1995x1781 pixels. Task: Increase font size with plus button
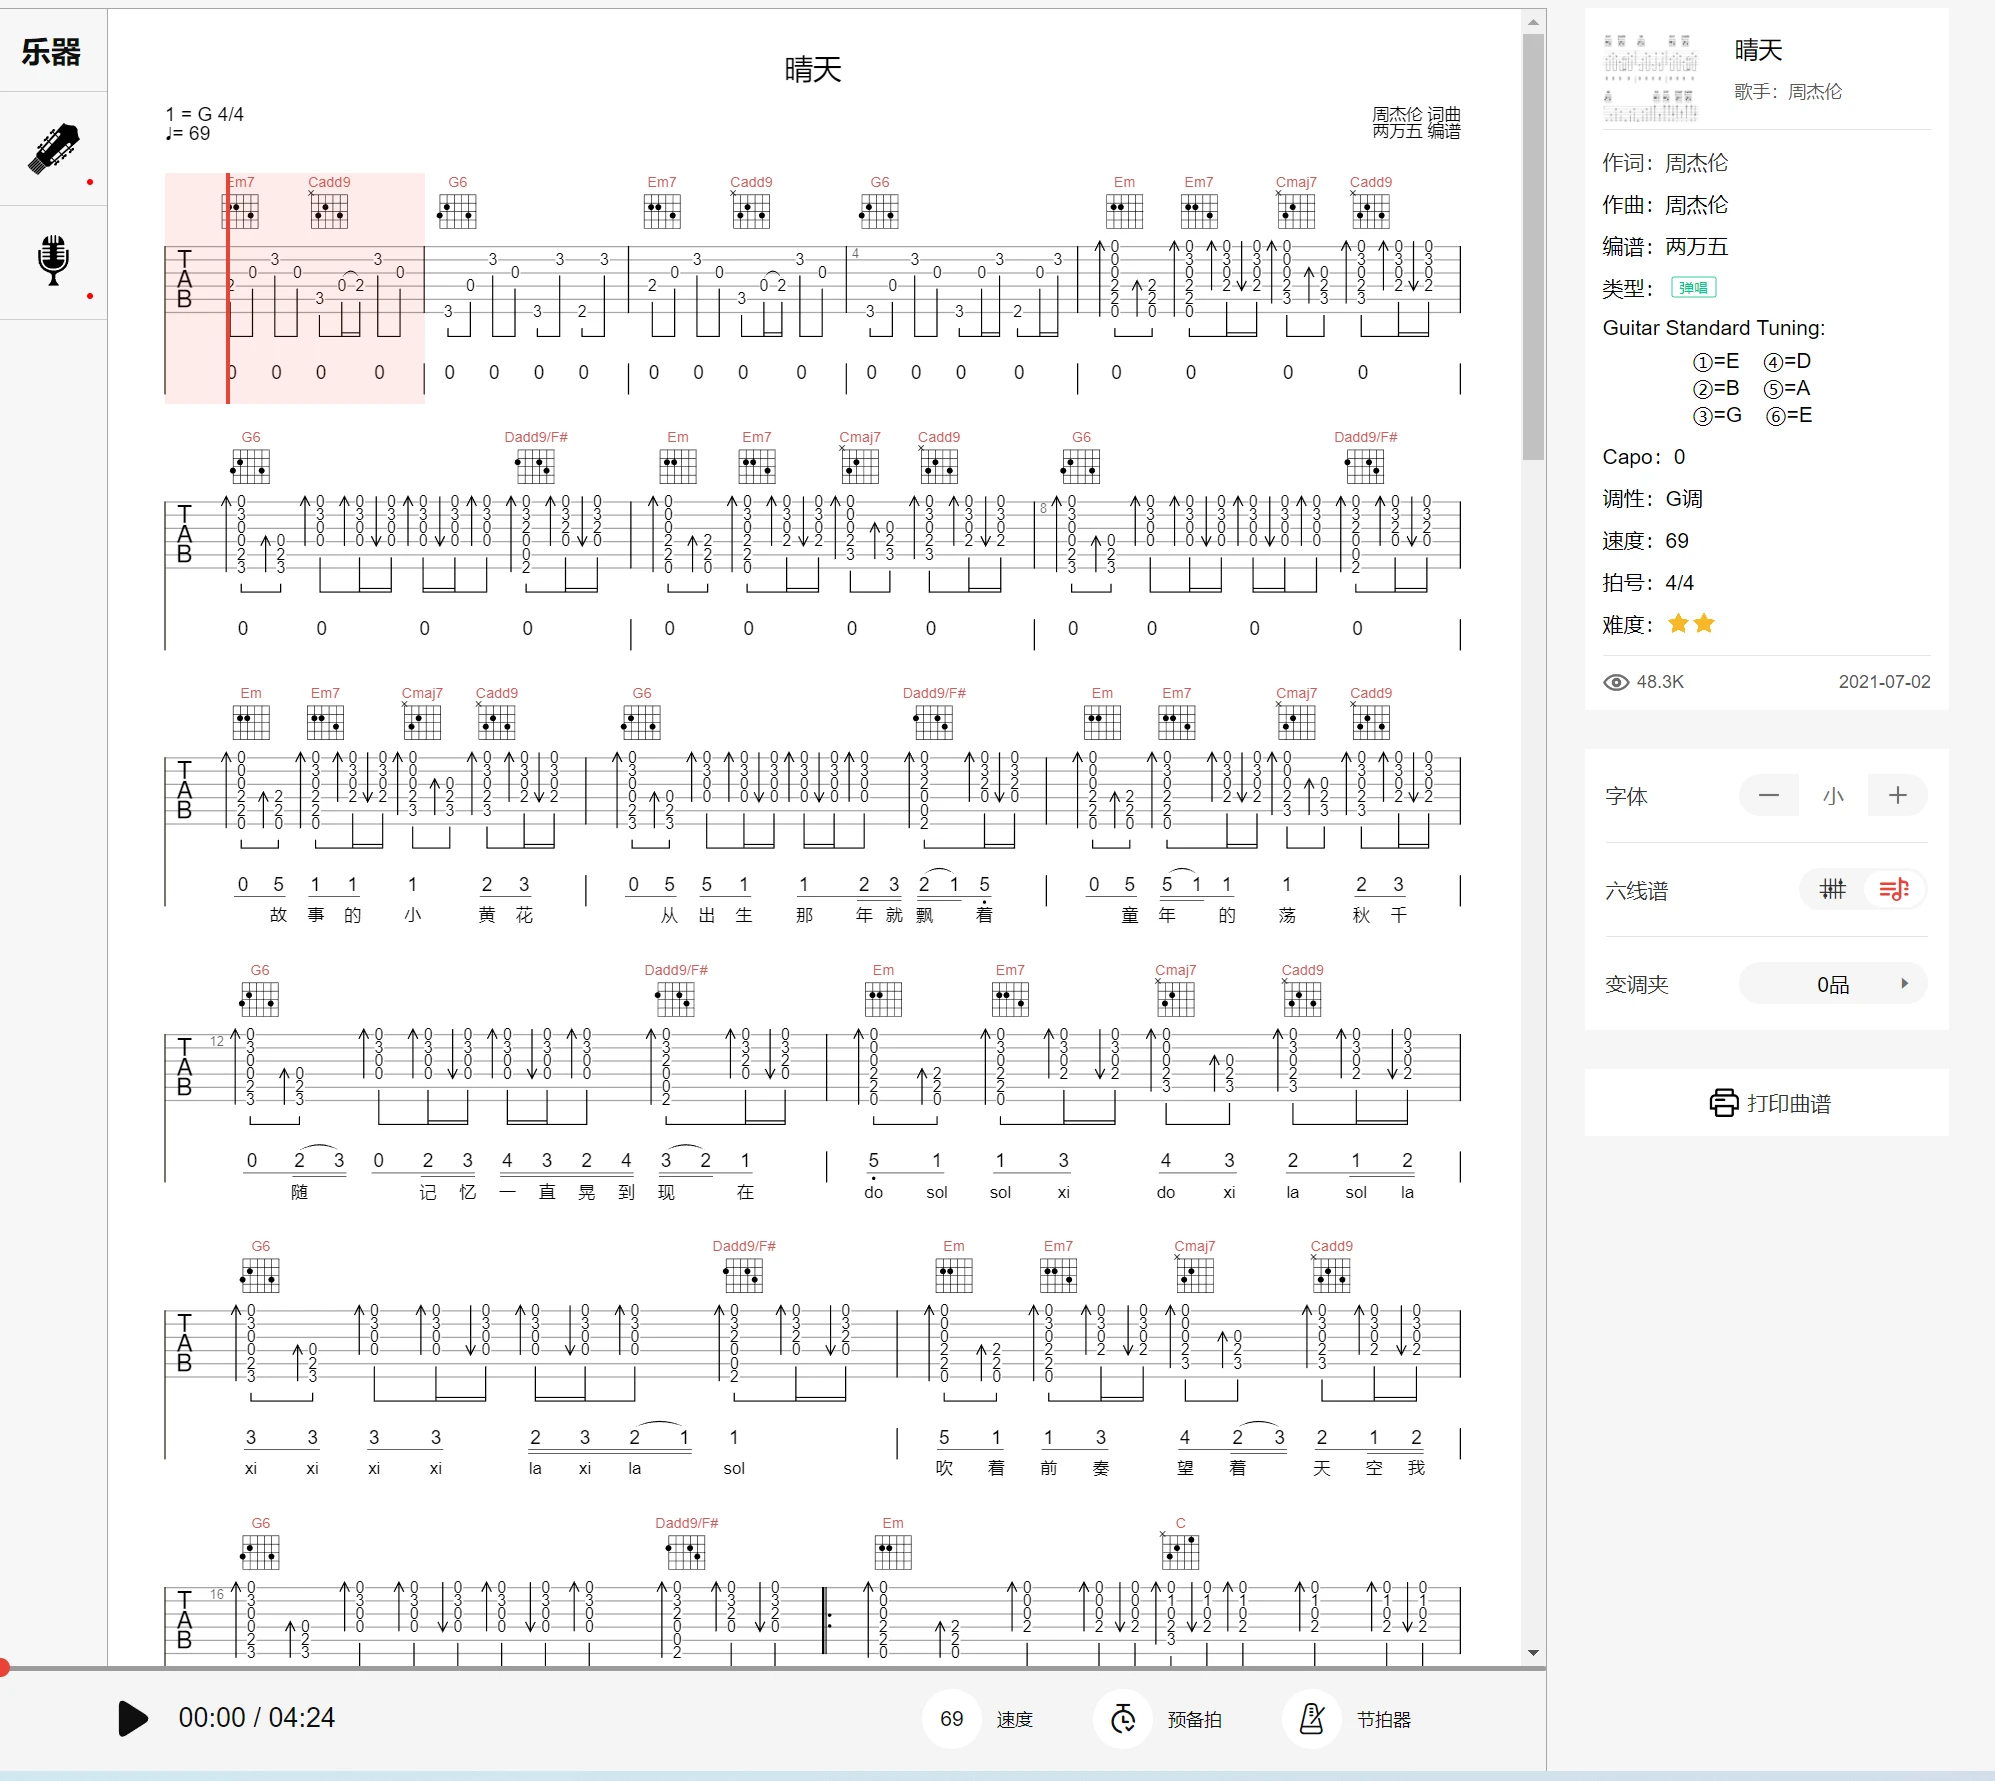pyautogui.click(x=1897, y=796)
